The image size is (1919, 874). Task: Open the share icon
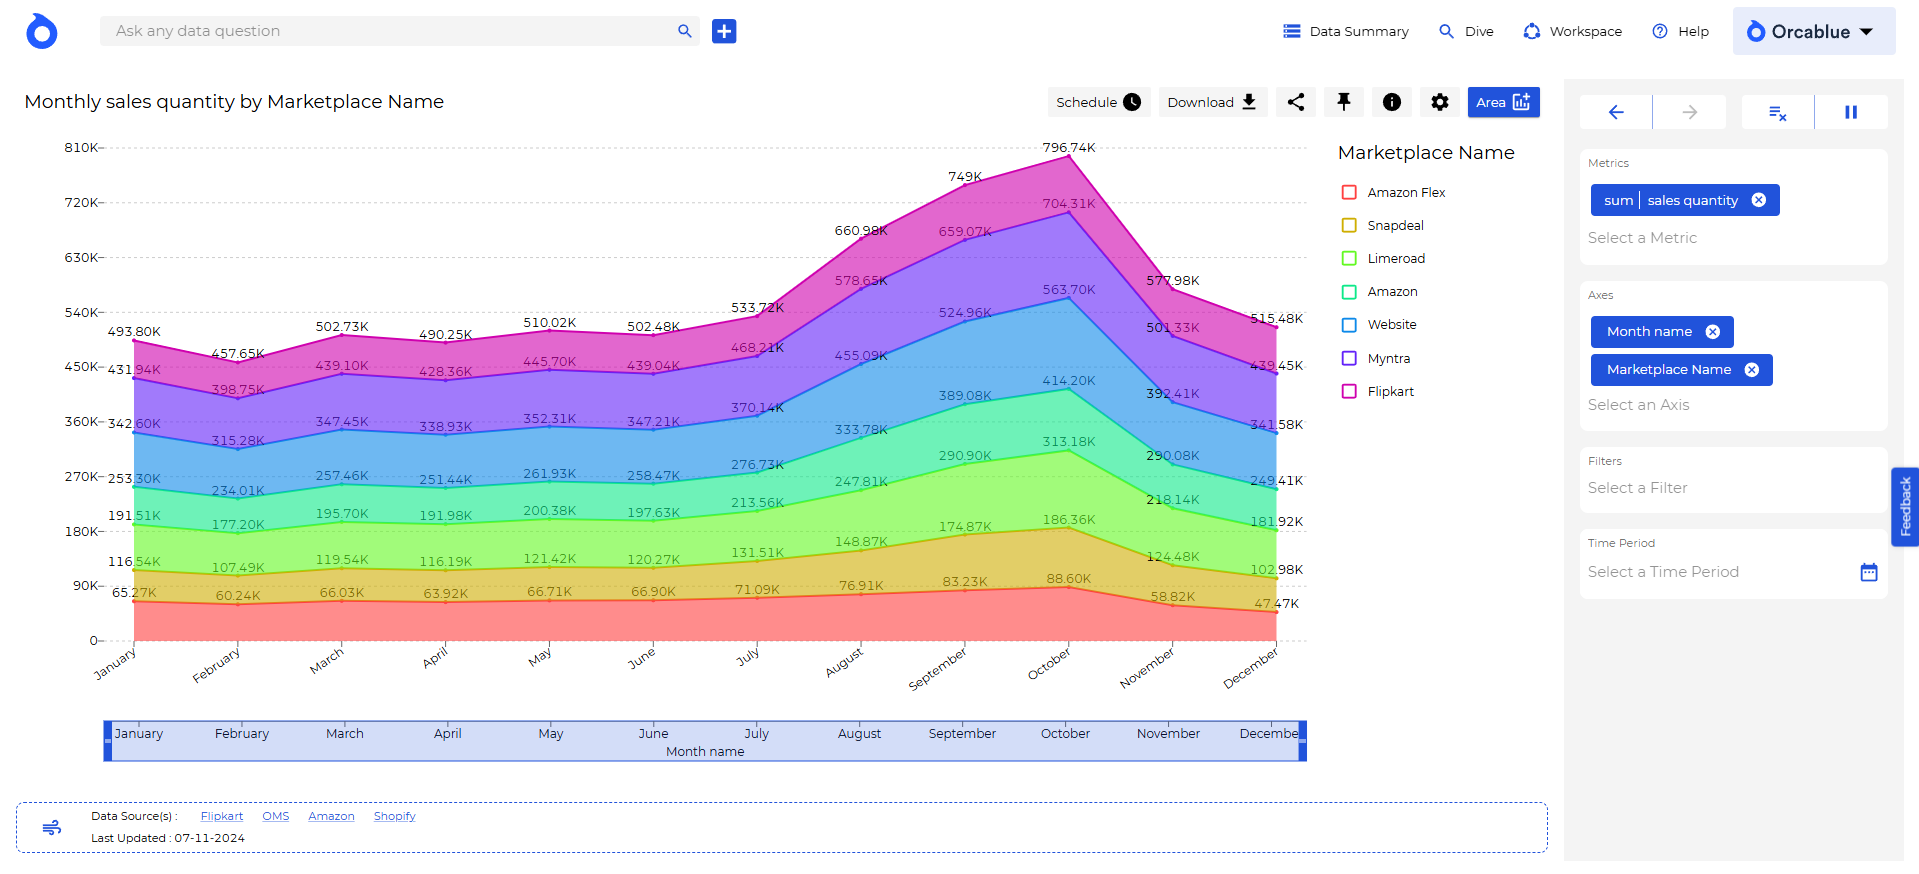1296,102
